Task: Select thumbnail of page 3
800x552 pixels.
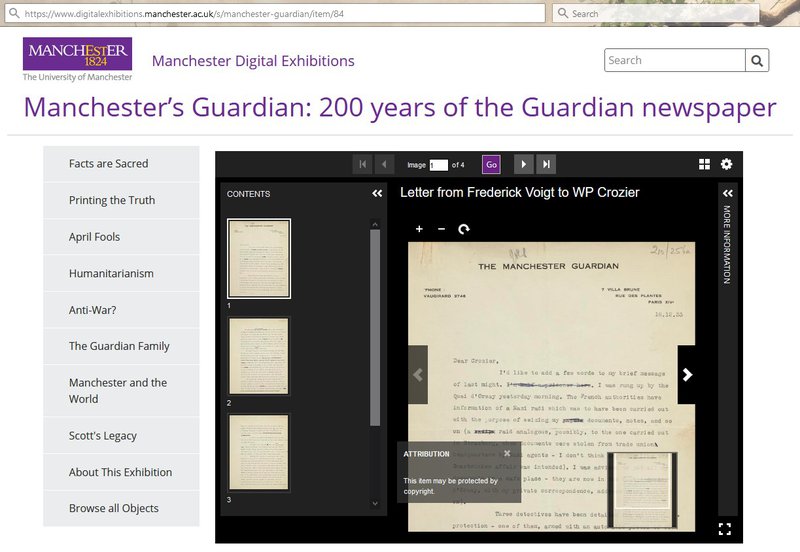Action: point(259,453)
